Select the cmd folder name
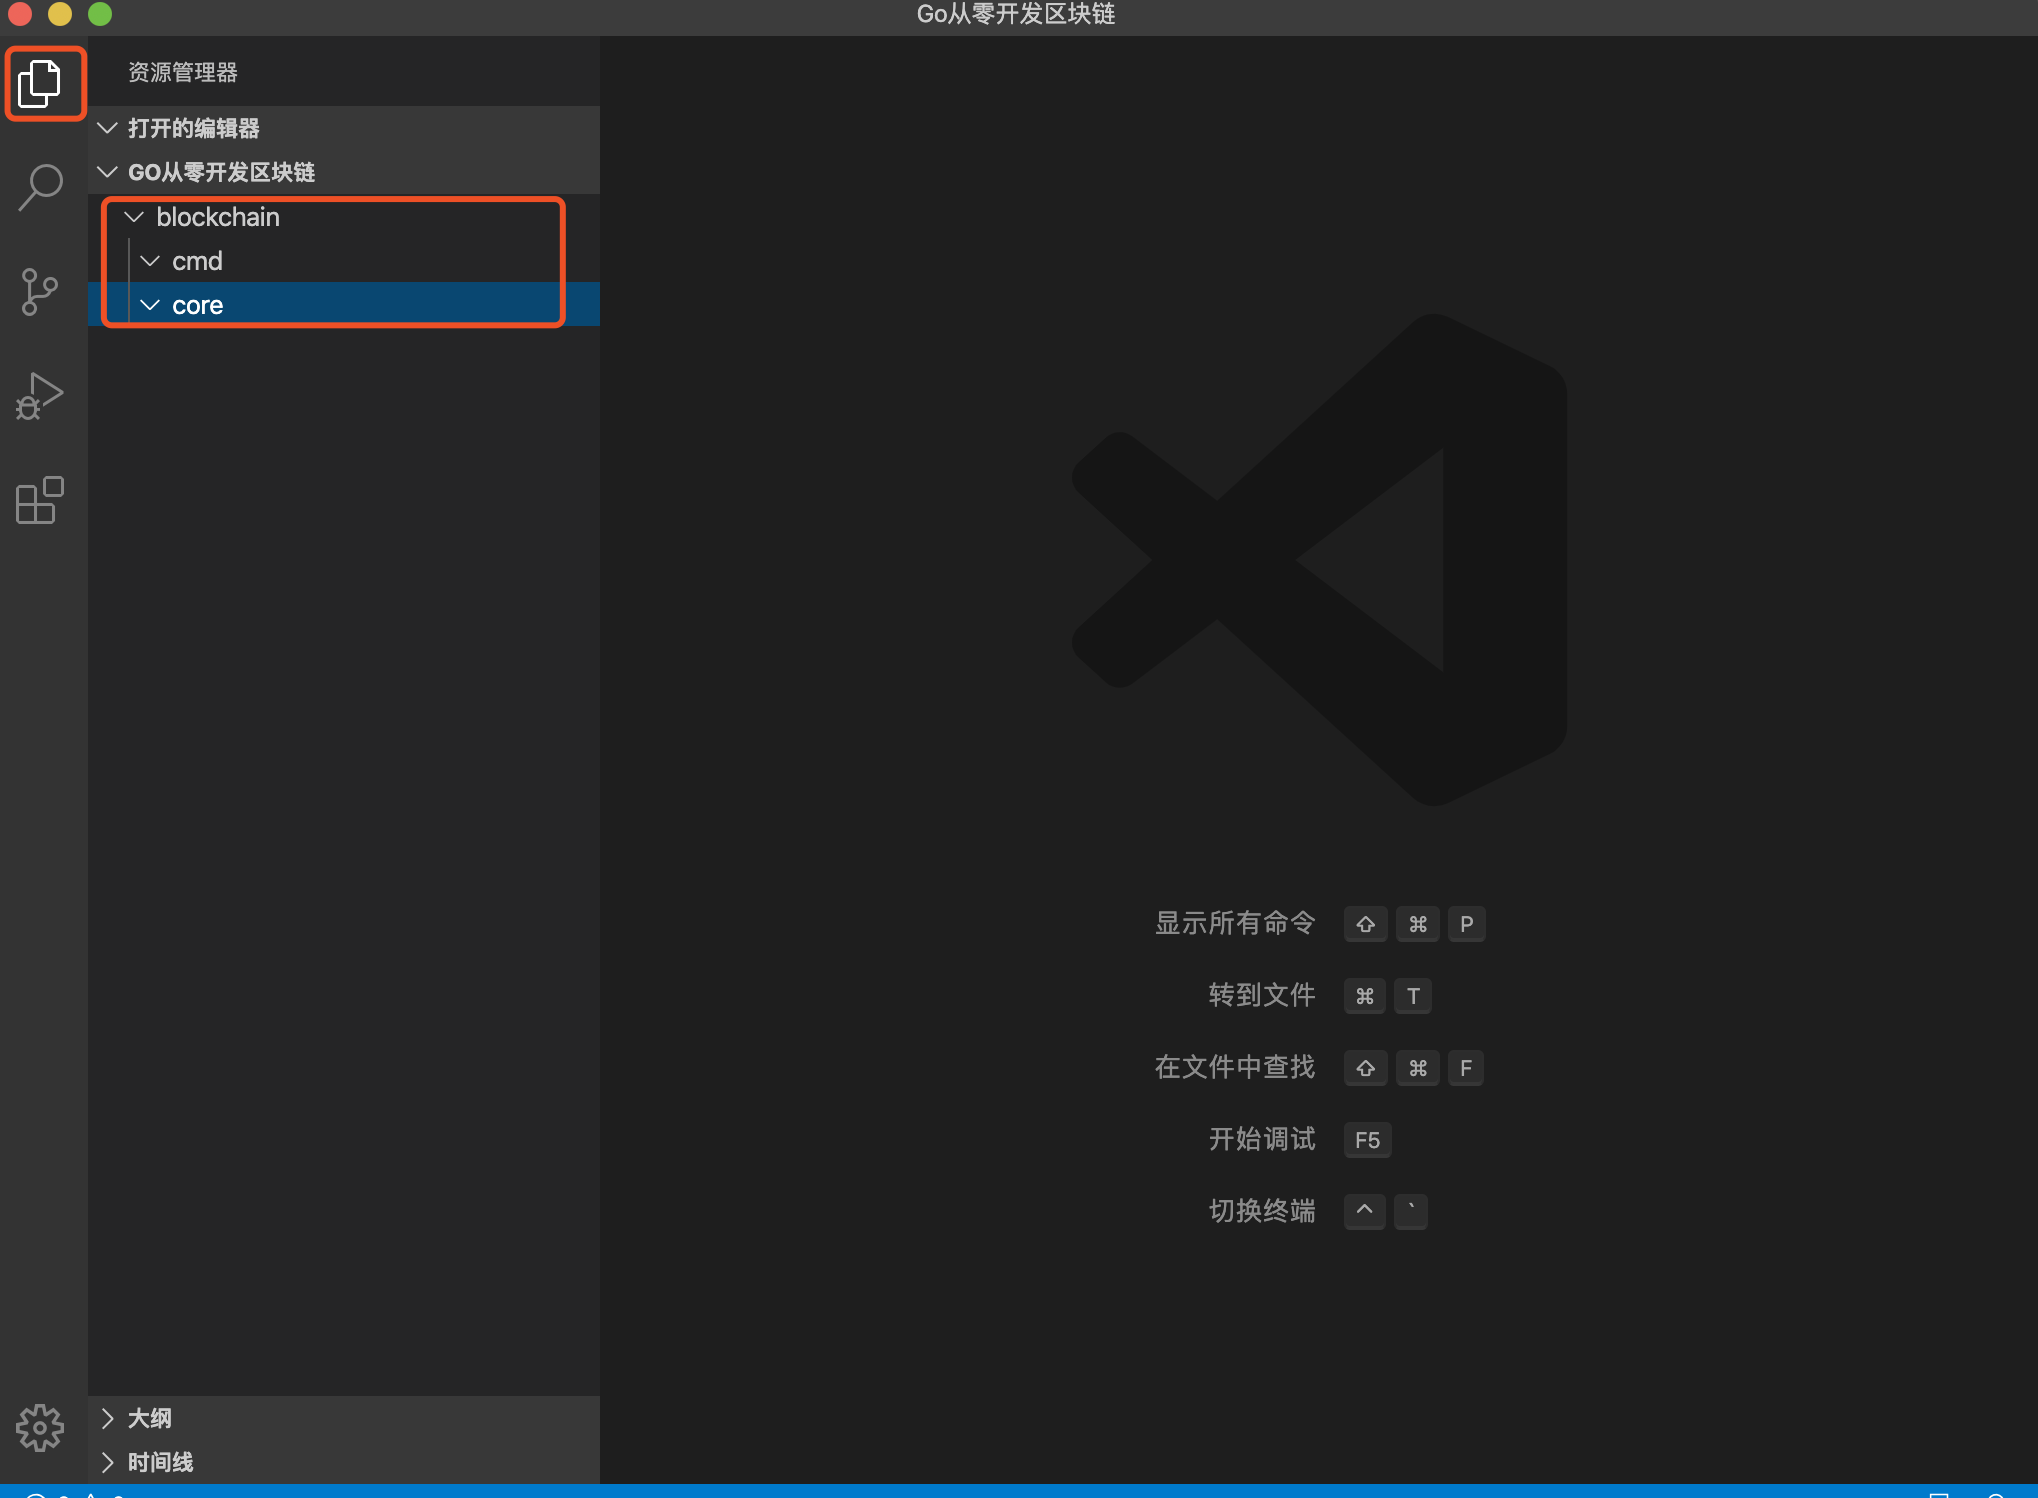The width and height of the screenshot is (2038, 1498). click(197, 261)
